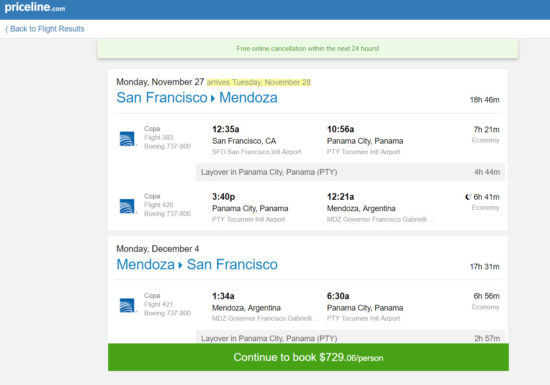
Task: Click Continue to book $729.06 button
Action: pos(308,357)
